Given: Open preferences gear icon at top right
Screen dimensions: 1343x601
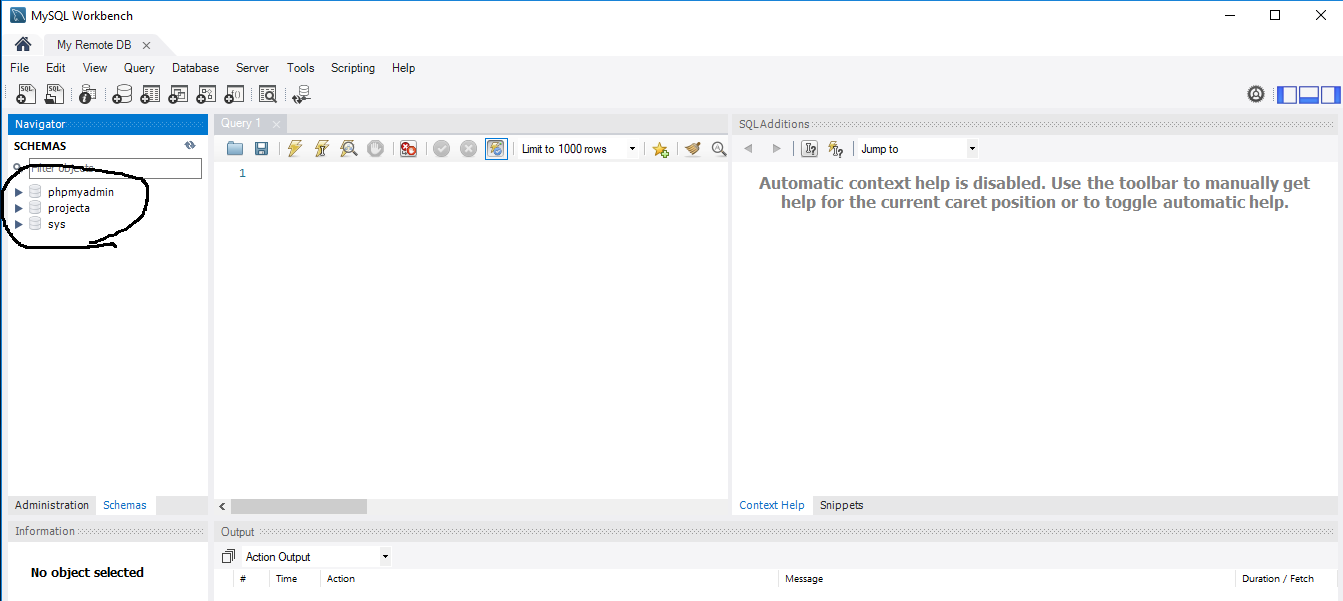Looking at the screenshot, I should [x=1256, y=94].
